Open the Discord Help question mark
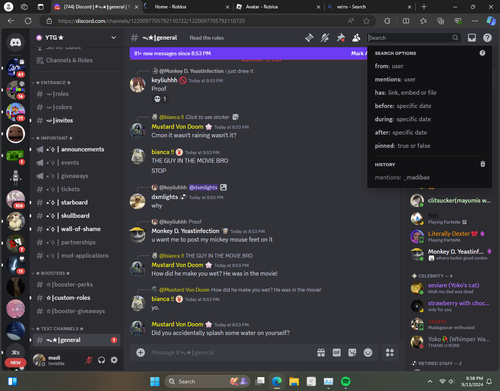500x391 pixels. coord(487,38)
